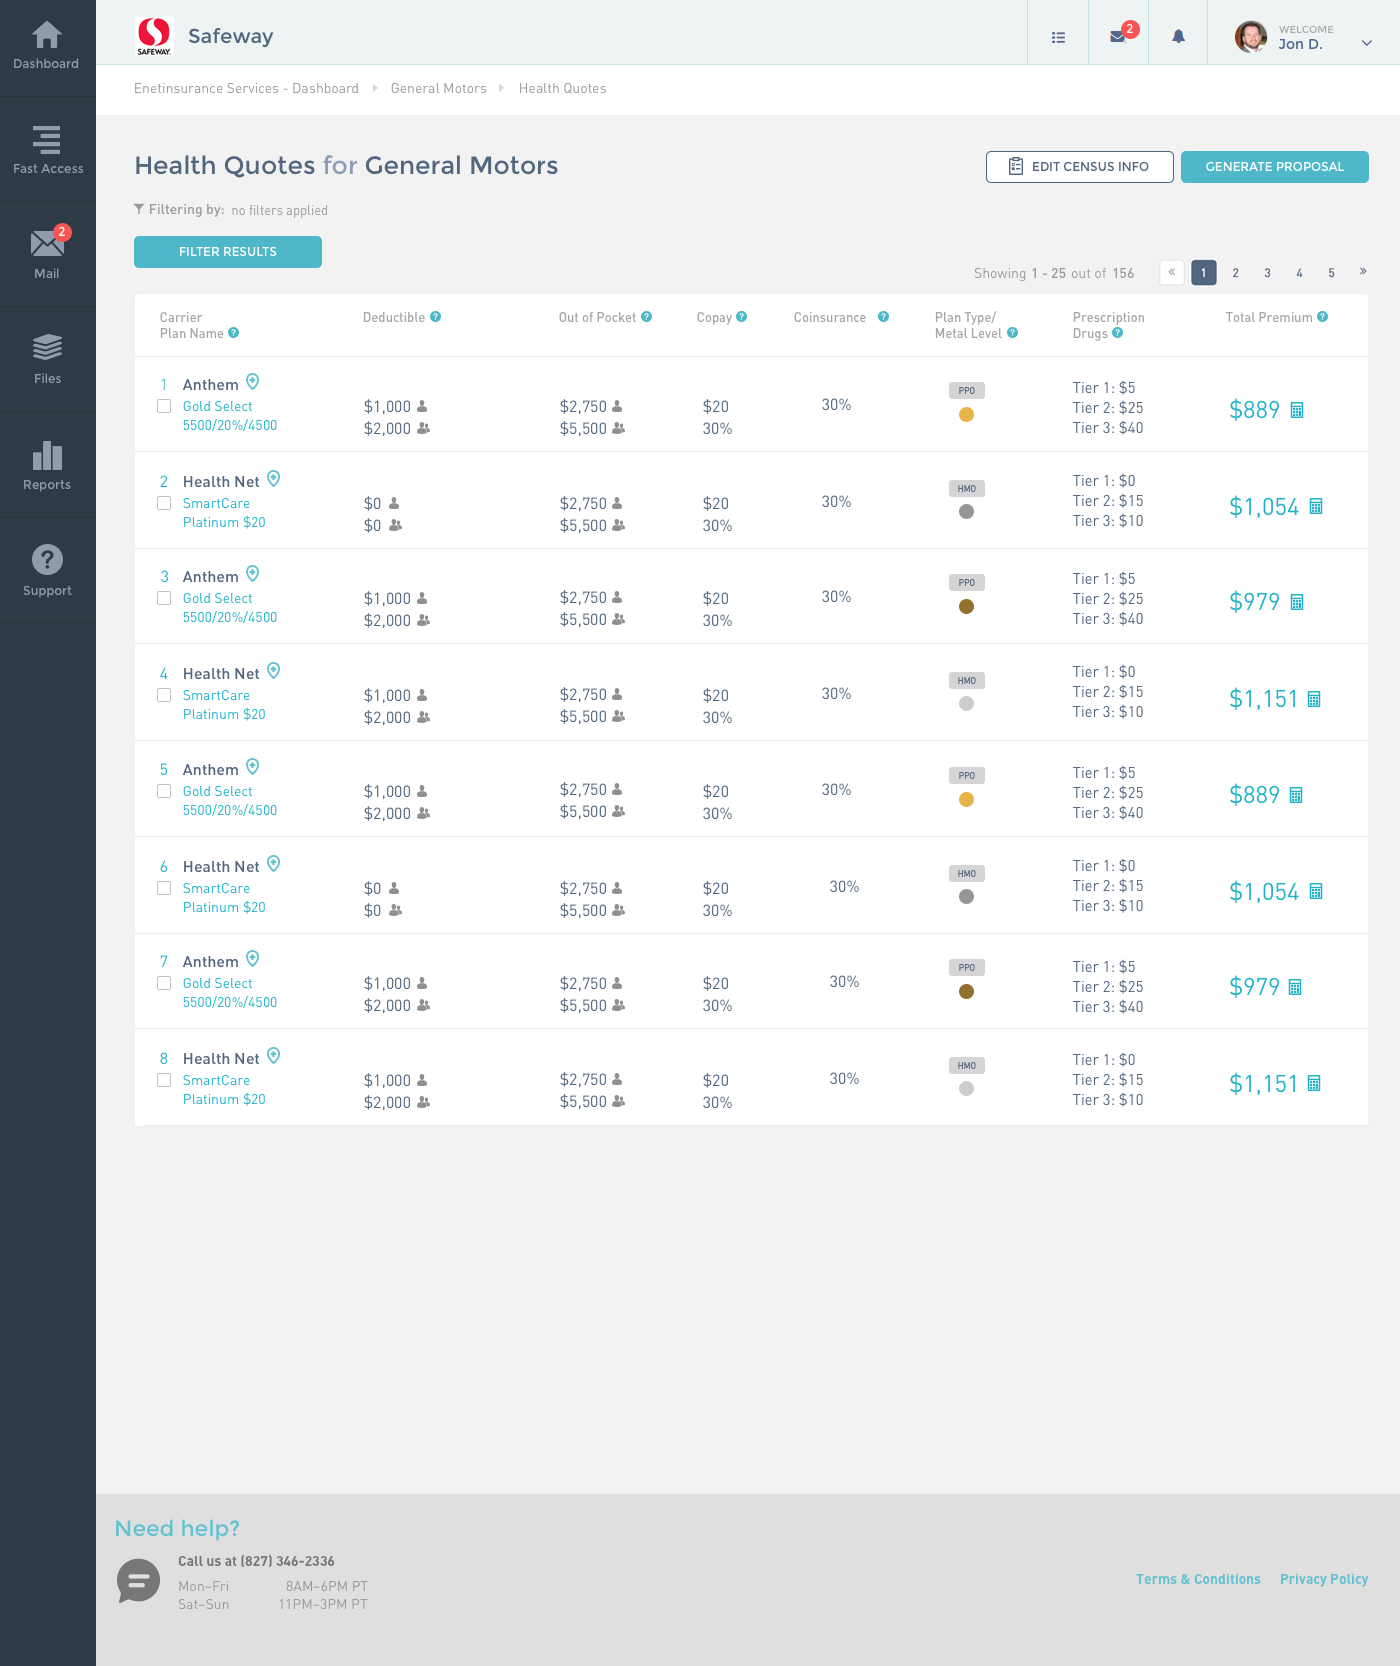Click the dark gray metal dot in row 2

pyautogui.click(x=966, y=512)
